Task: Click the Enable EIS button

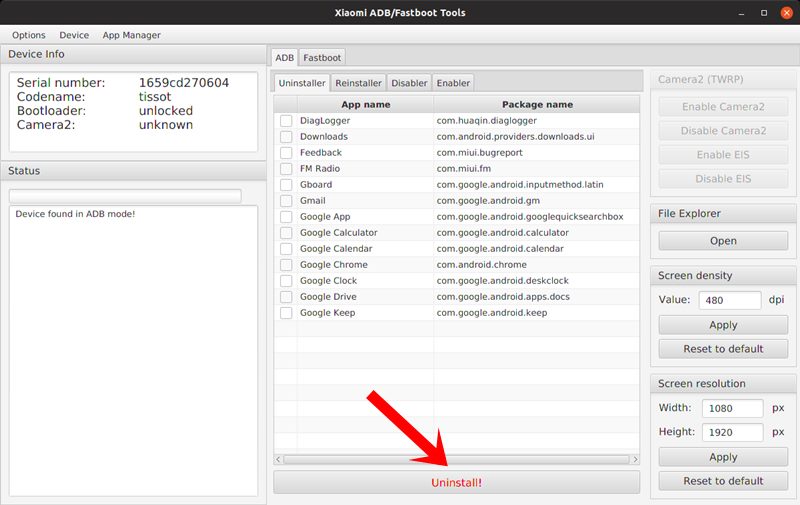Action: pyautogui.click(x=723, y=155)
